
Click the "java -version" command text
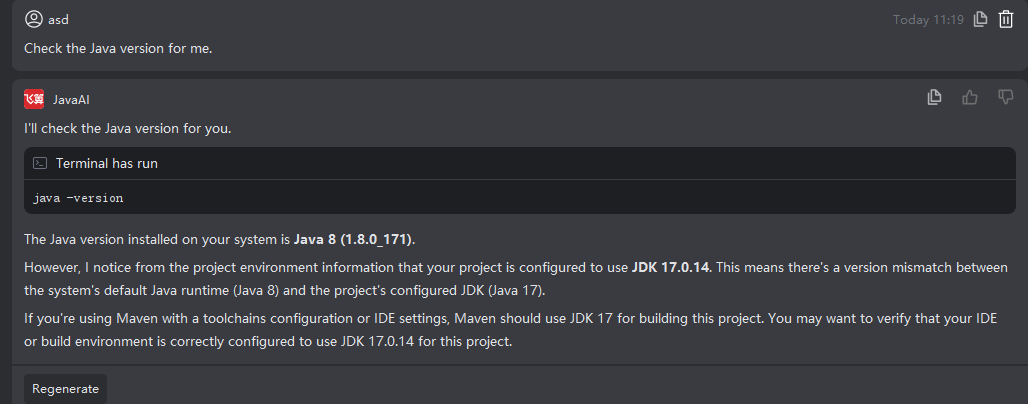click(x=78, y=198)
